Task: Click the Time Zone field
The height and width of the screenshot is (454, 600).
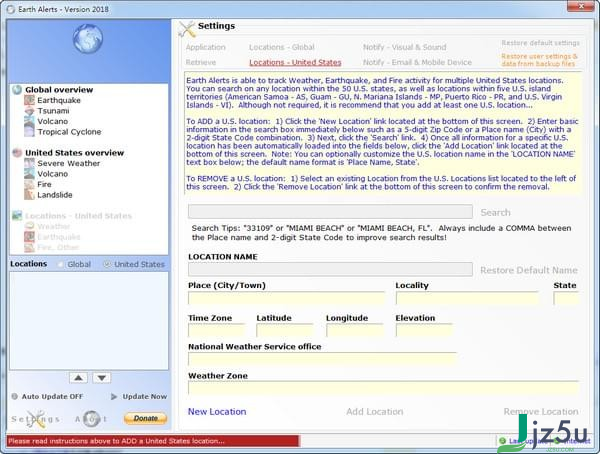Action: [217, 330]
